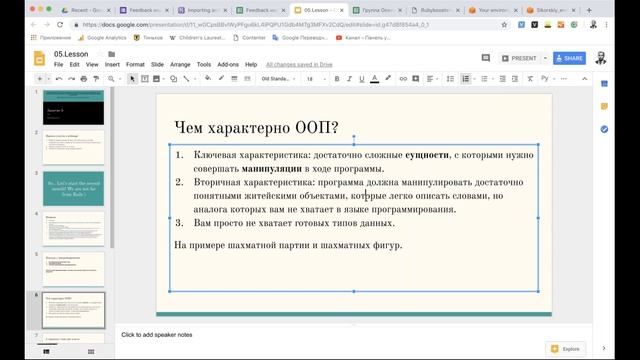Open the fill color bucket
The image size is (640, 360).
click(208, 78)
